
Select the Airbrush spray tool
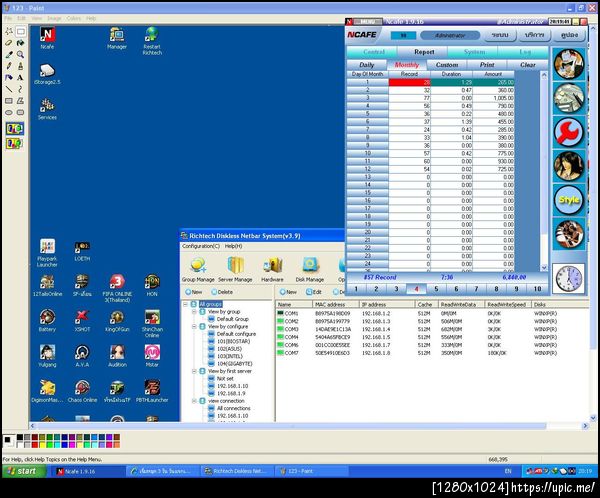point(9,77)
